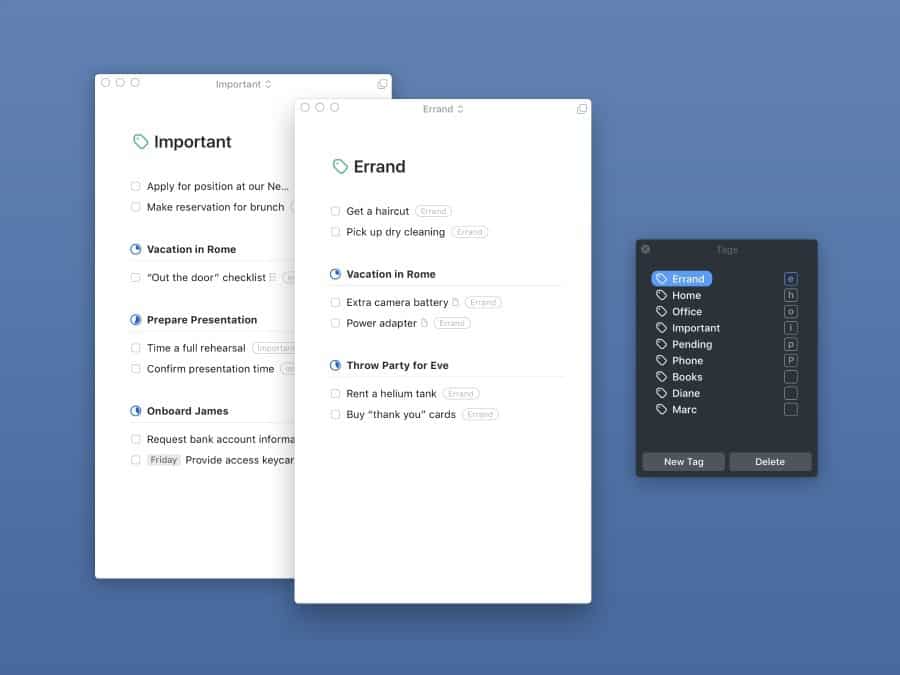
Task: Open new window icon in Errand title bar
Action: coord(582,109)
